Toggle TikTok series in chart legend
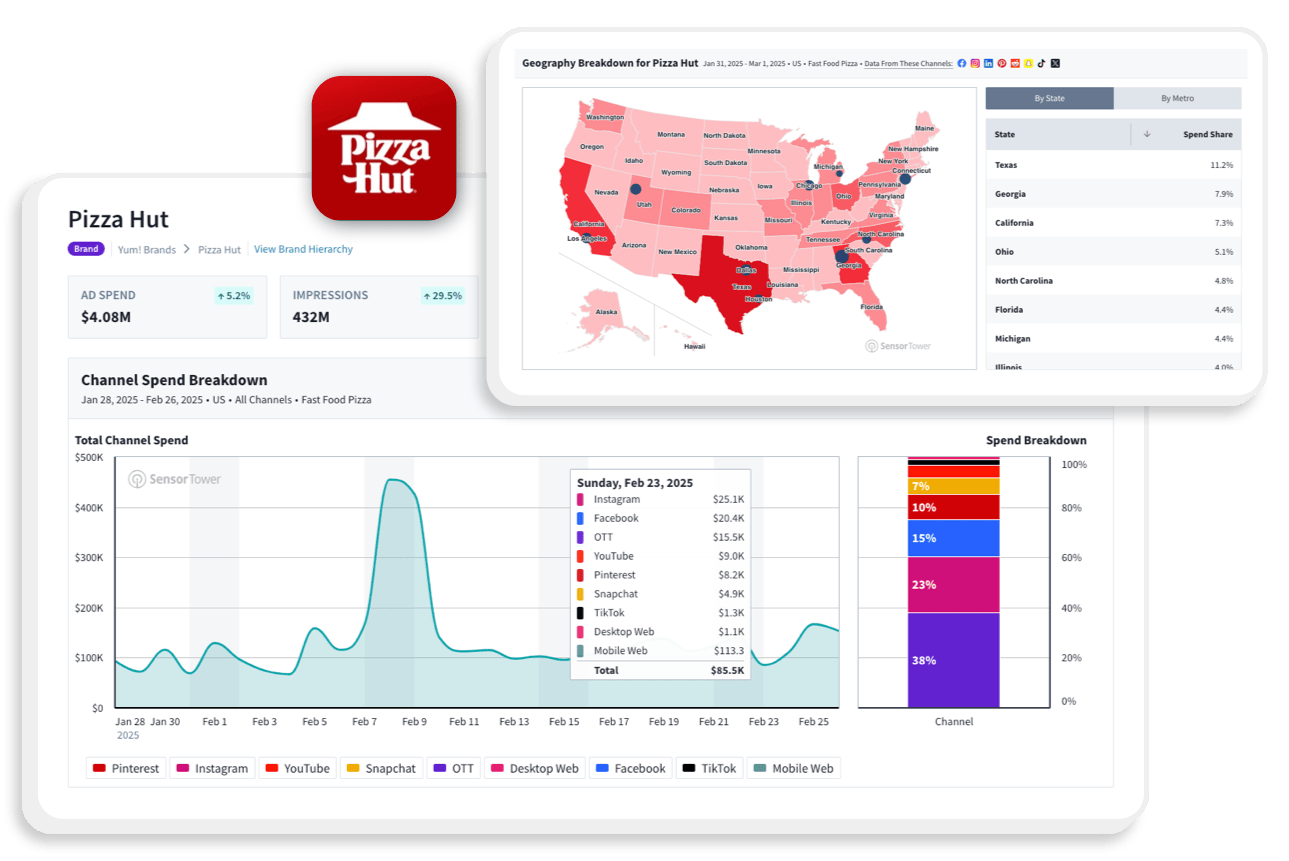 pyautogui.click(x=709, y=768)
